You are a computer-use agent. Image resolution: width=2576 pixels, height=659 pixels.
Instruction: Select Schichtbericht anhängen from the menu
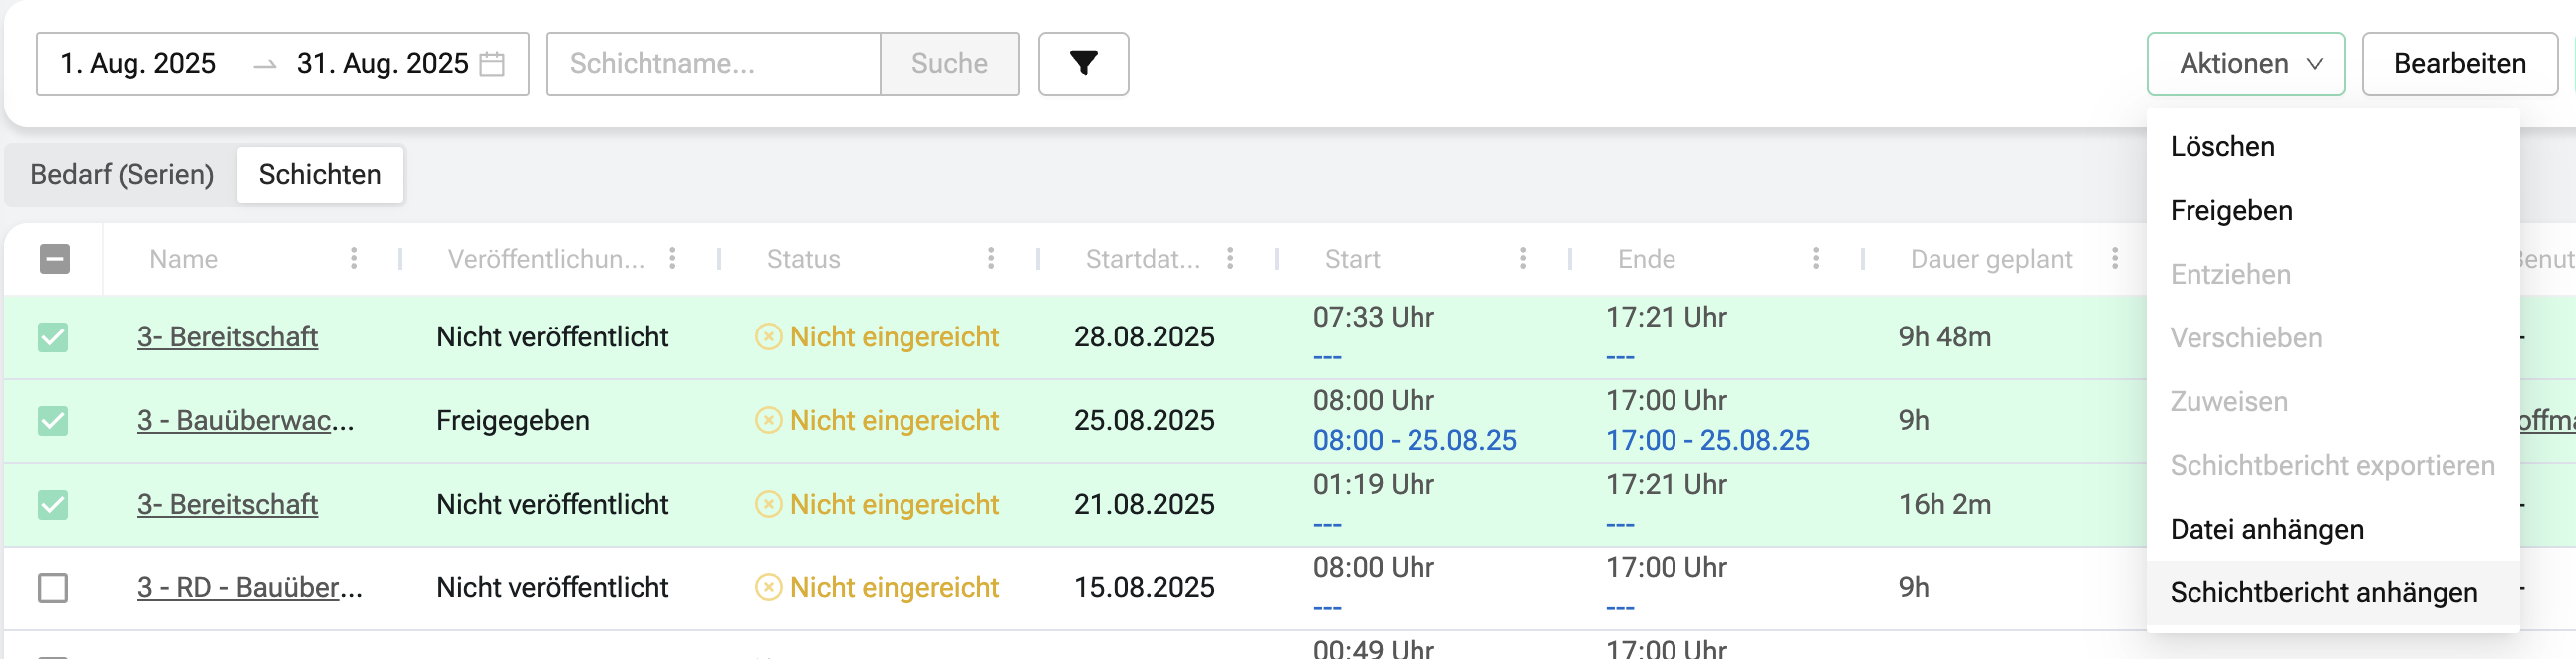click(x=2323, y=593)
